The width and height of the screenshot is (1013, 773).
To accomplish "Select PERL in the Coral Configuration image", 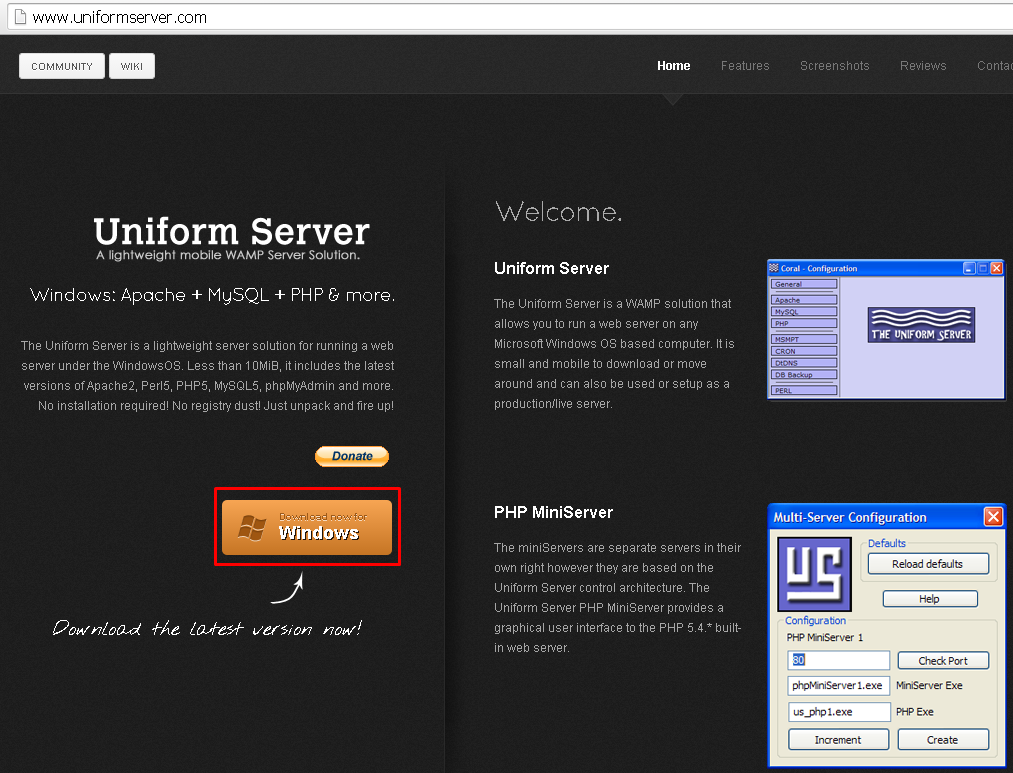I will click(x=804, y=391).
